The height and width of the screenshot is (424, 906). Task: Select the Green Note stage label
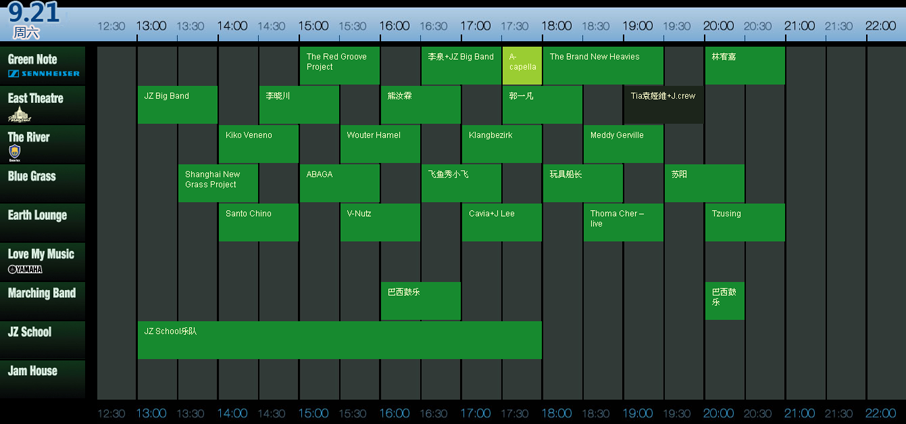coord(33,59)
